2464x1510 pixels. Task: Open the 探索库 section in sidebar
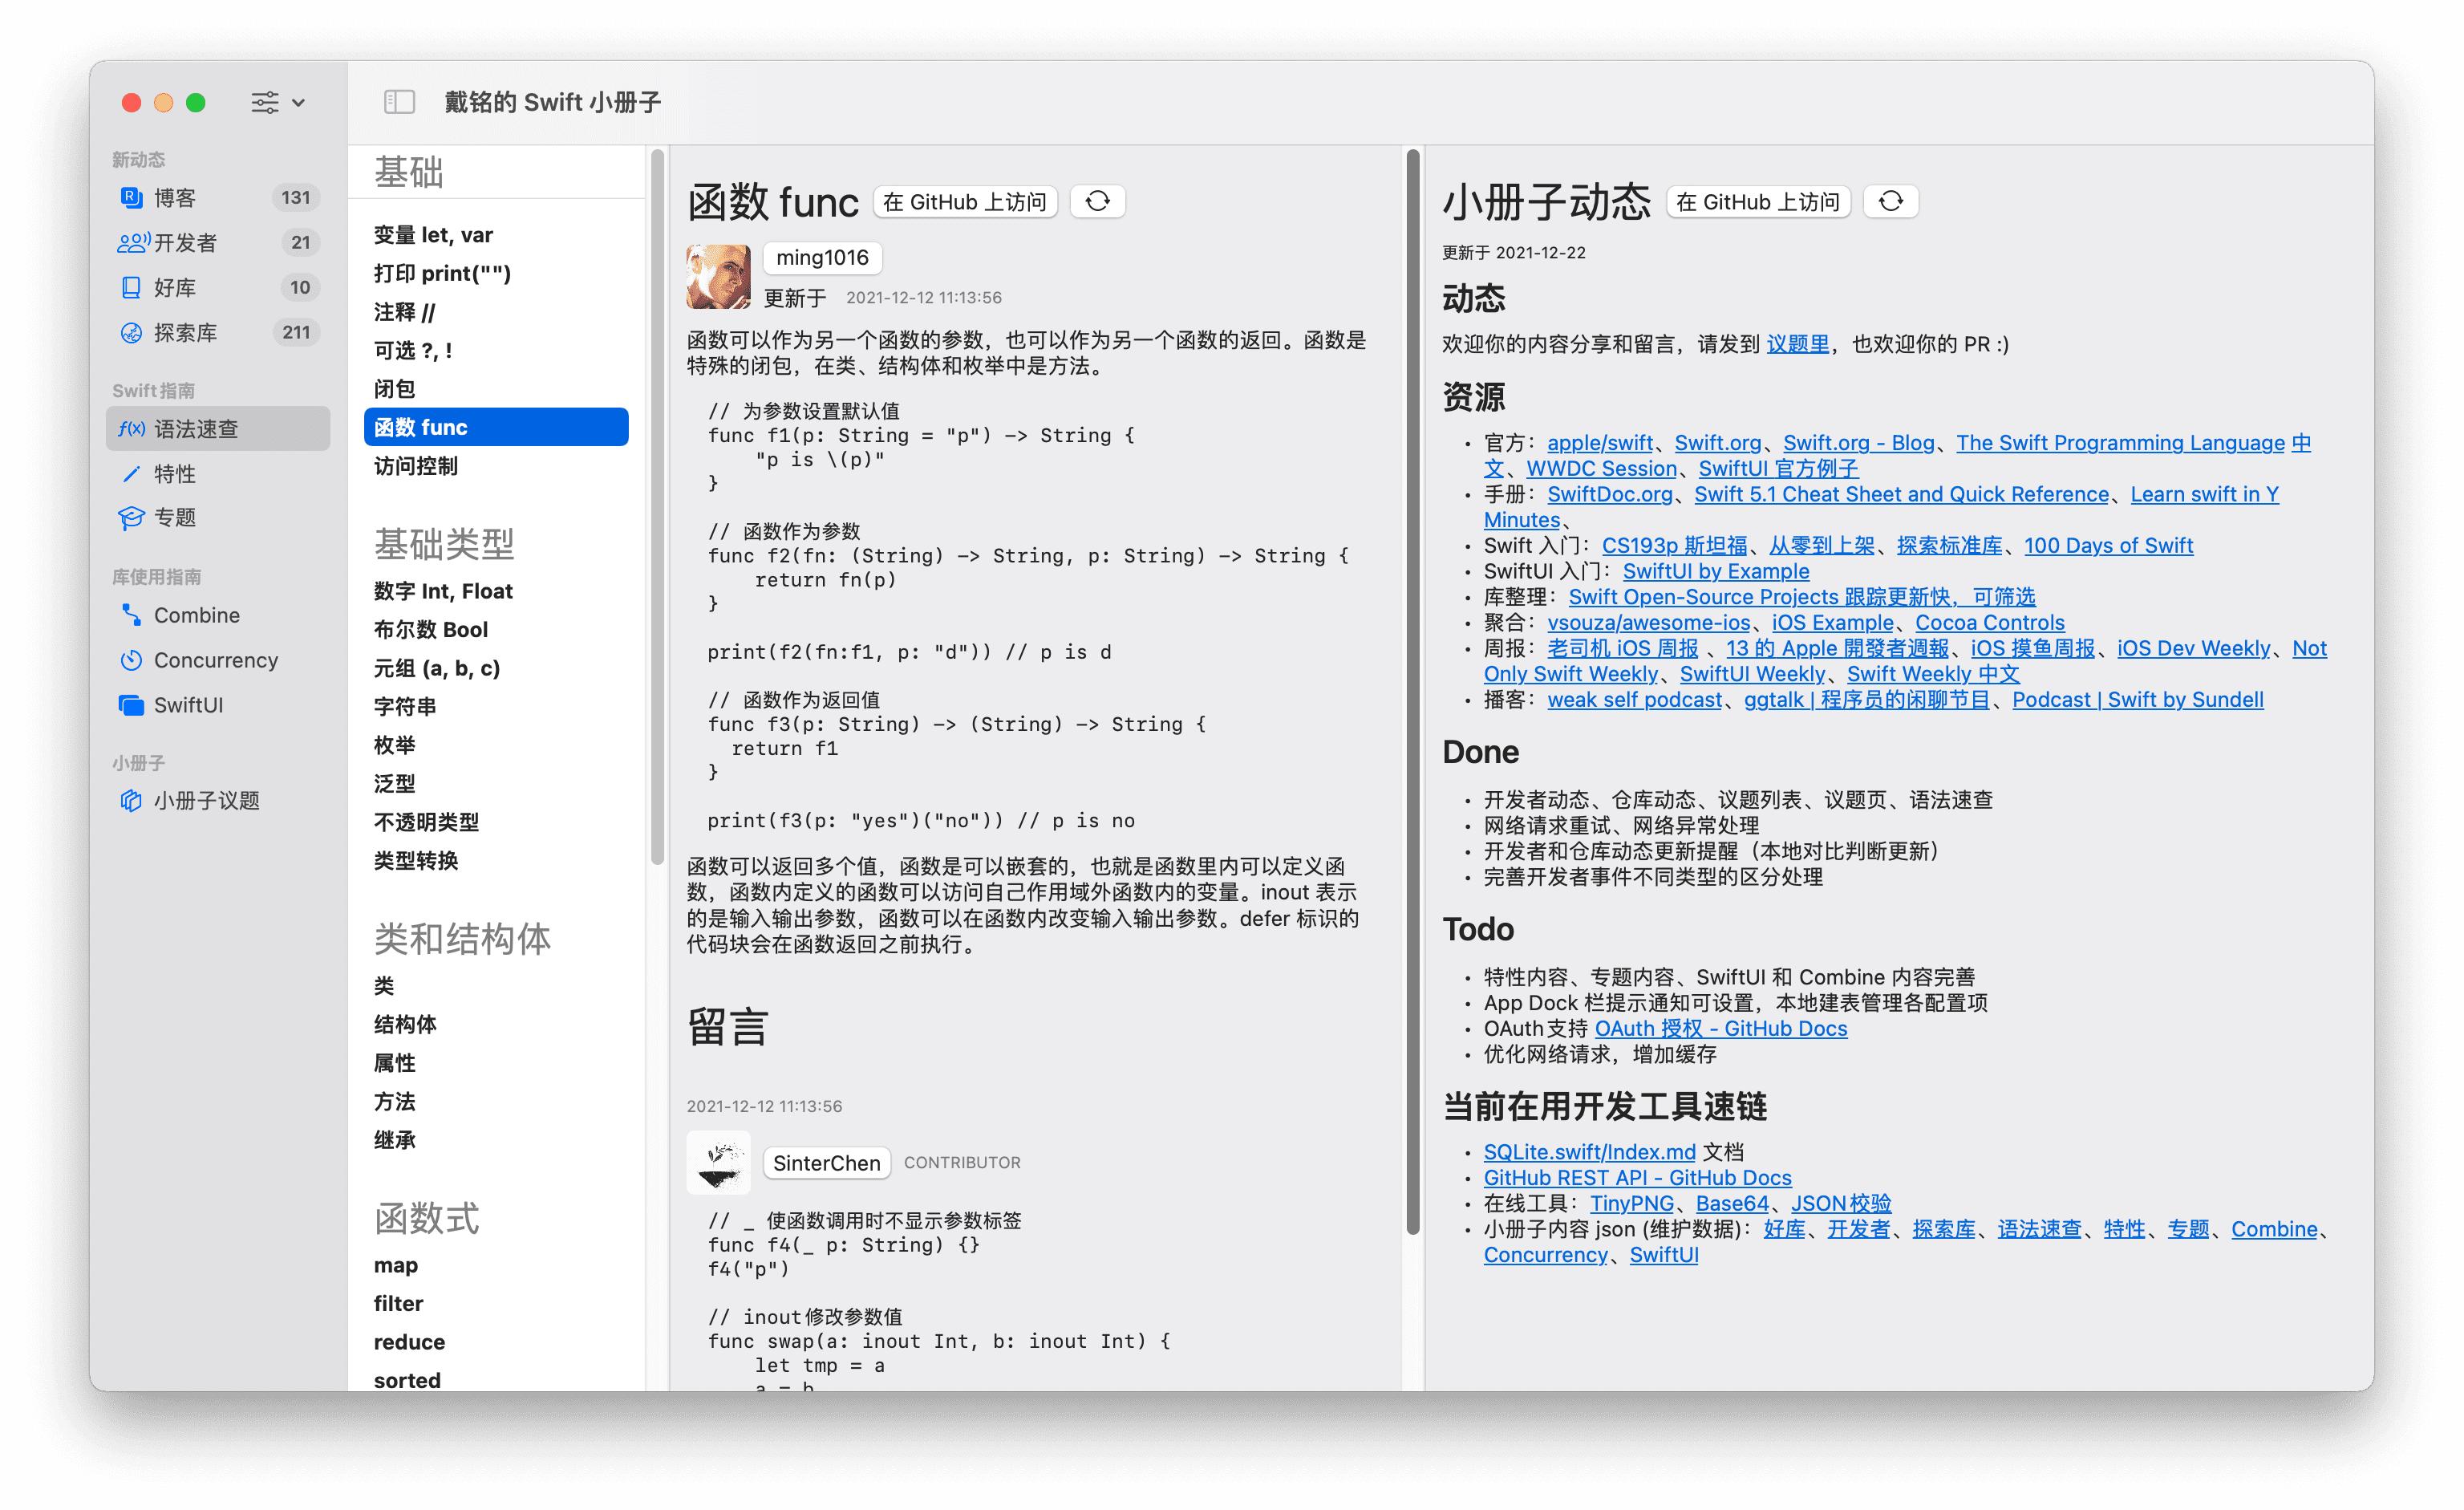[185, 332]
